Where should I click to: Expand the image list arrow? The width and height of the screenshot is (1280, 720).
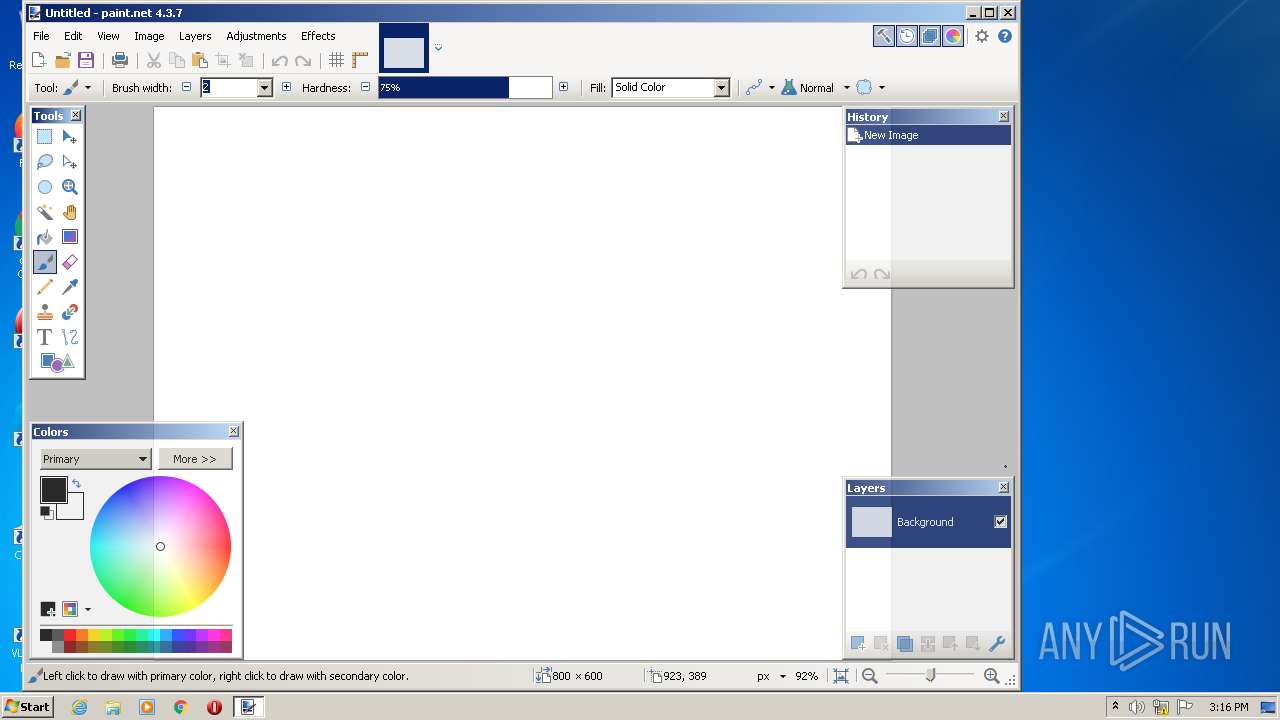coord(438,48)
